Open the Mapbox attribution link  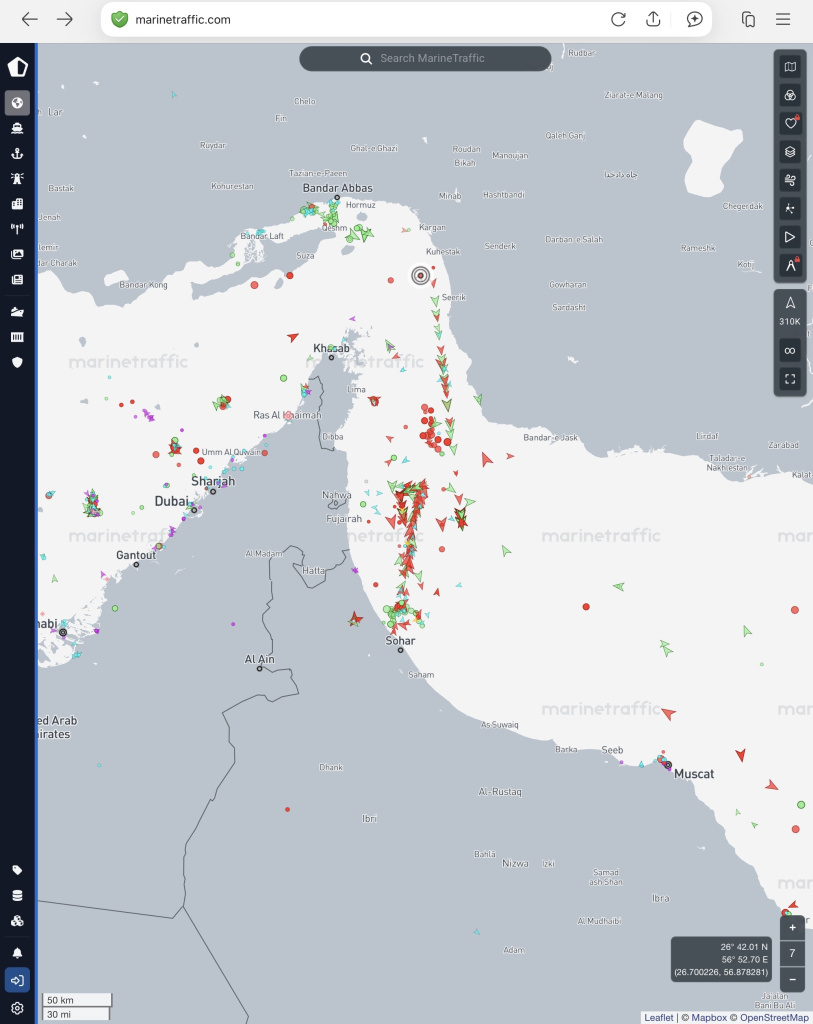point(709,1017)
